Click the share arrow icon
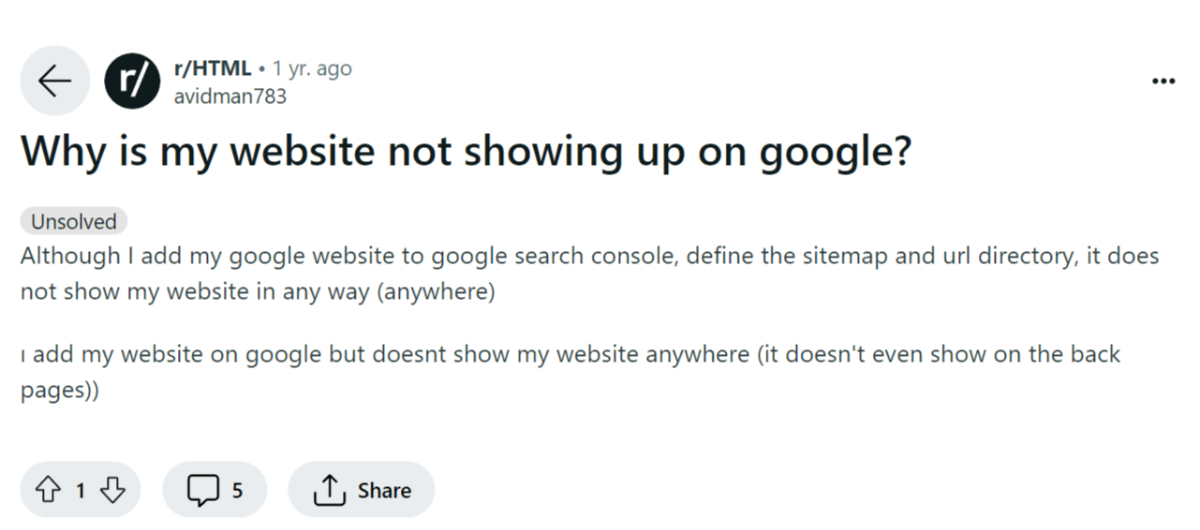 tap(328, 490)
